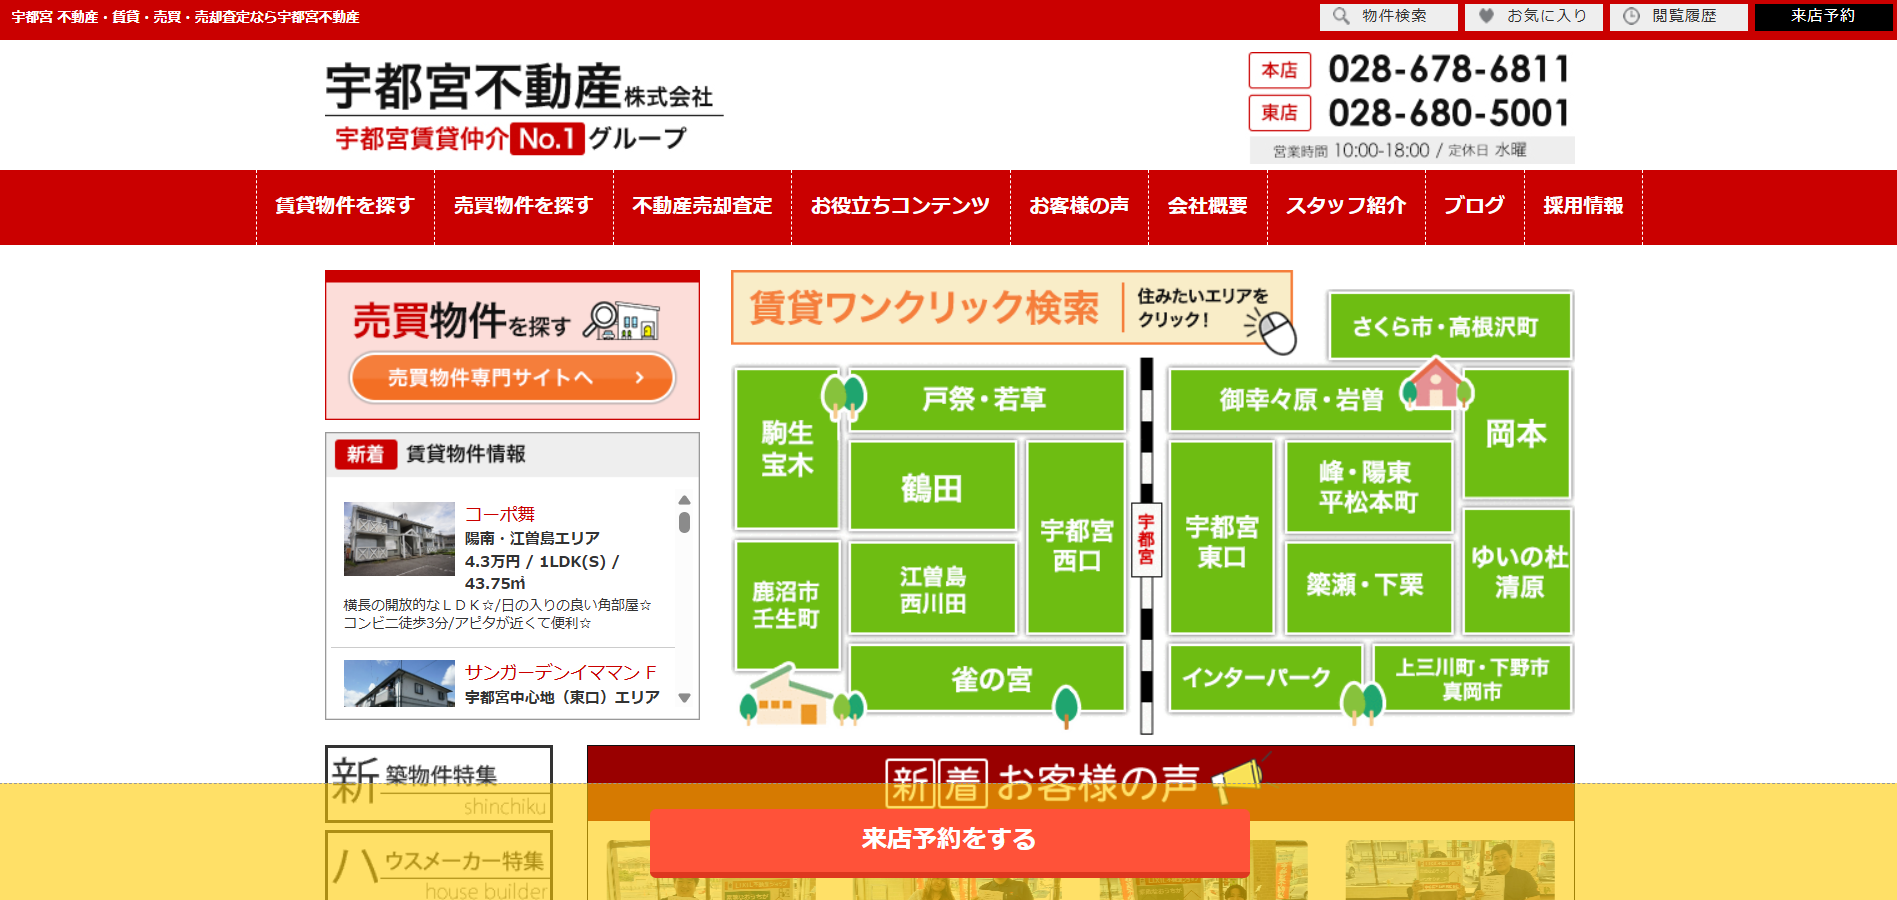Select the 江曽島 西川田 area tile
Screen dimensions: 1897x900
(932, 589)
